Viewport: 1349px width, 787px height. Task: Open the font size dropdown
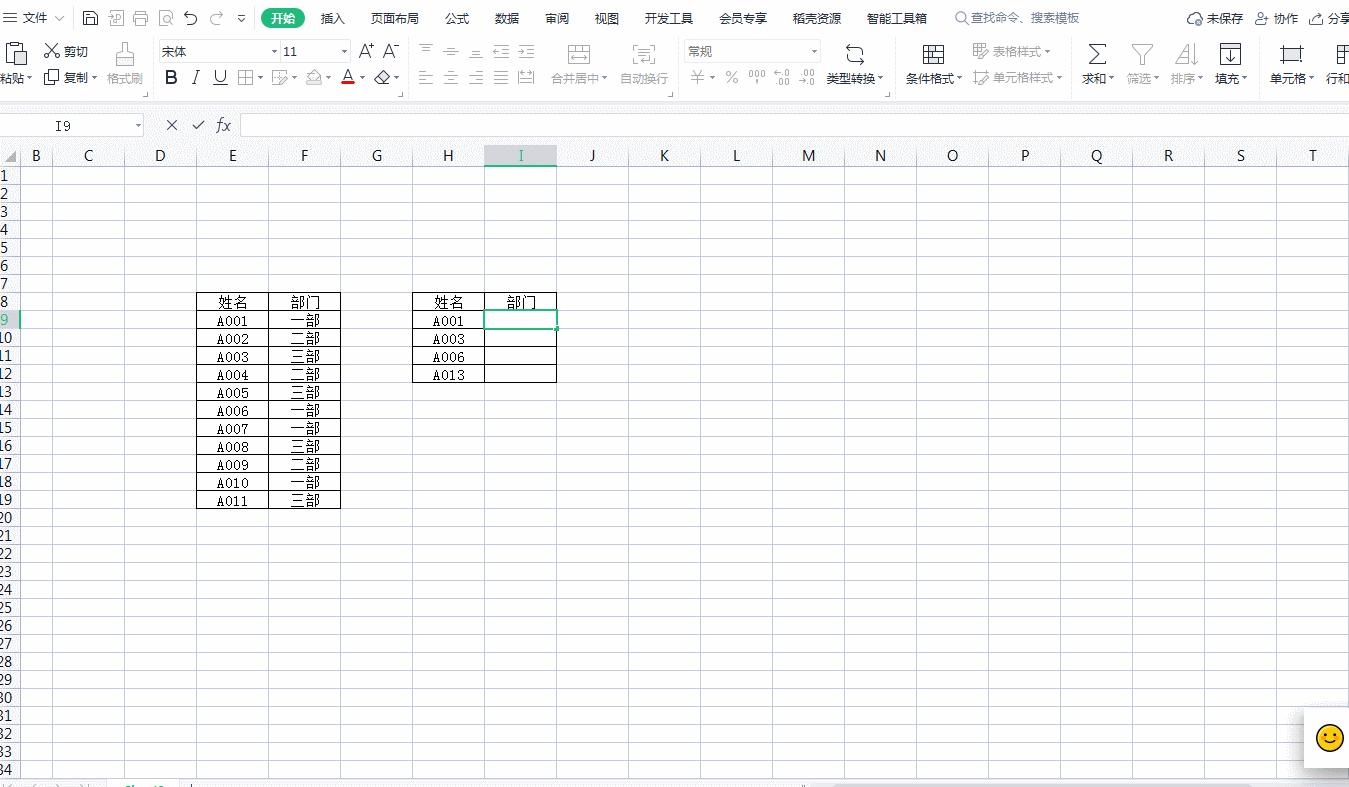[343, 50]
